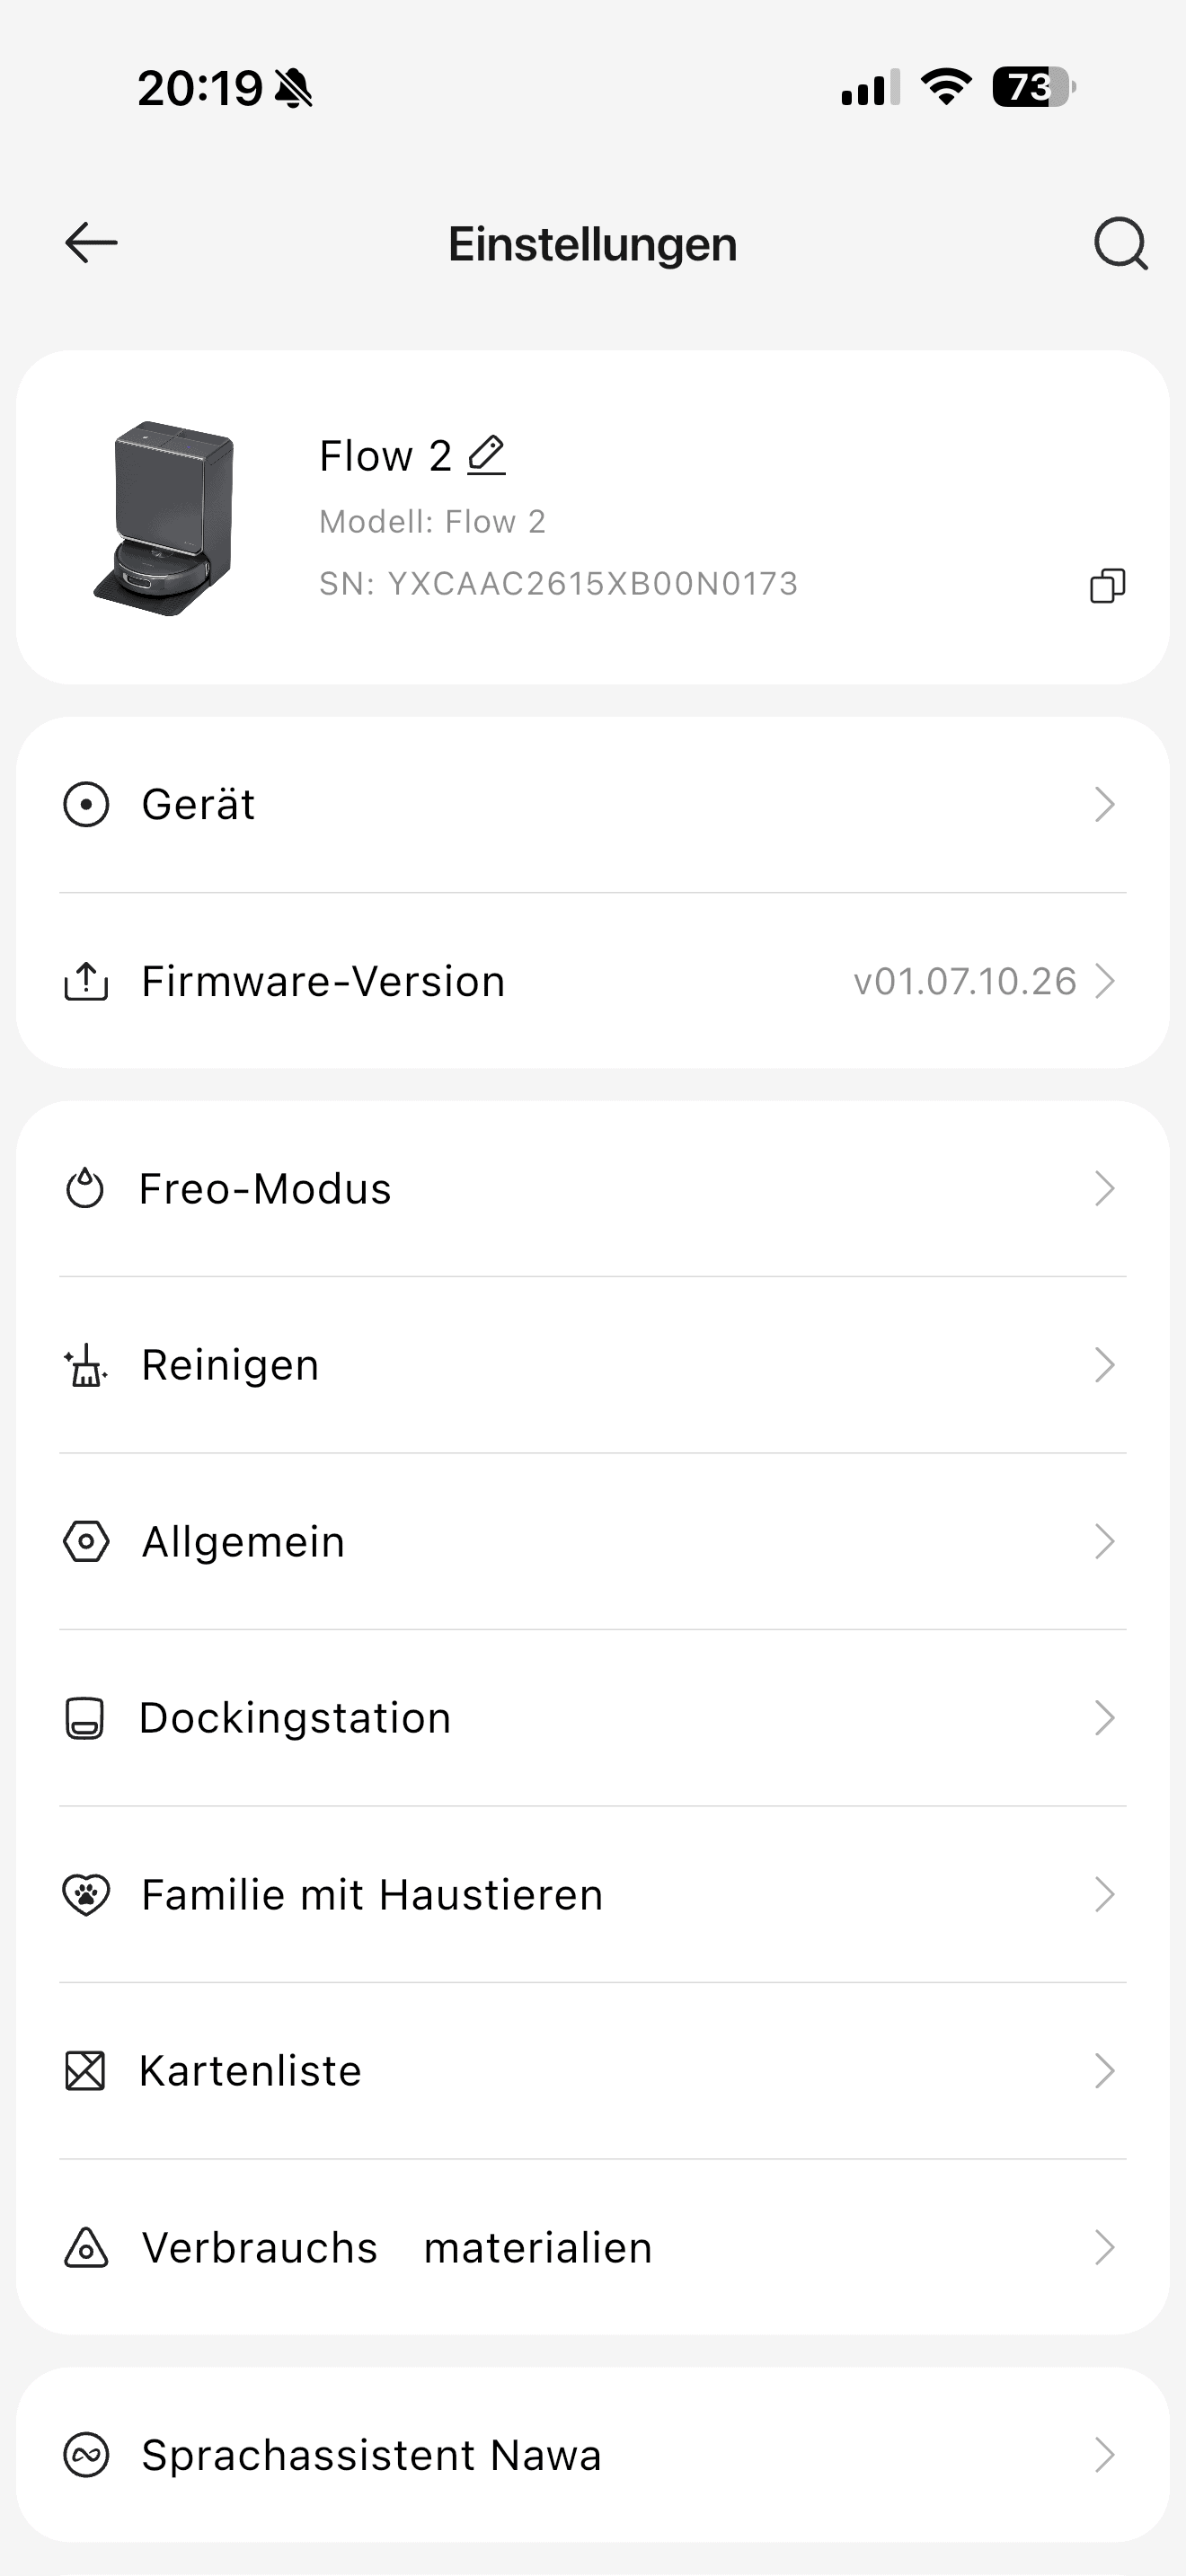Tap the Sprachassistent Nawa icon
This screenshot has width=1186, height=2576.
point(86,2455)
